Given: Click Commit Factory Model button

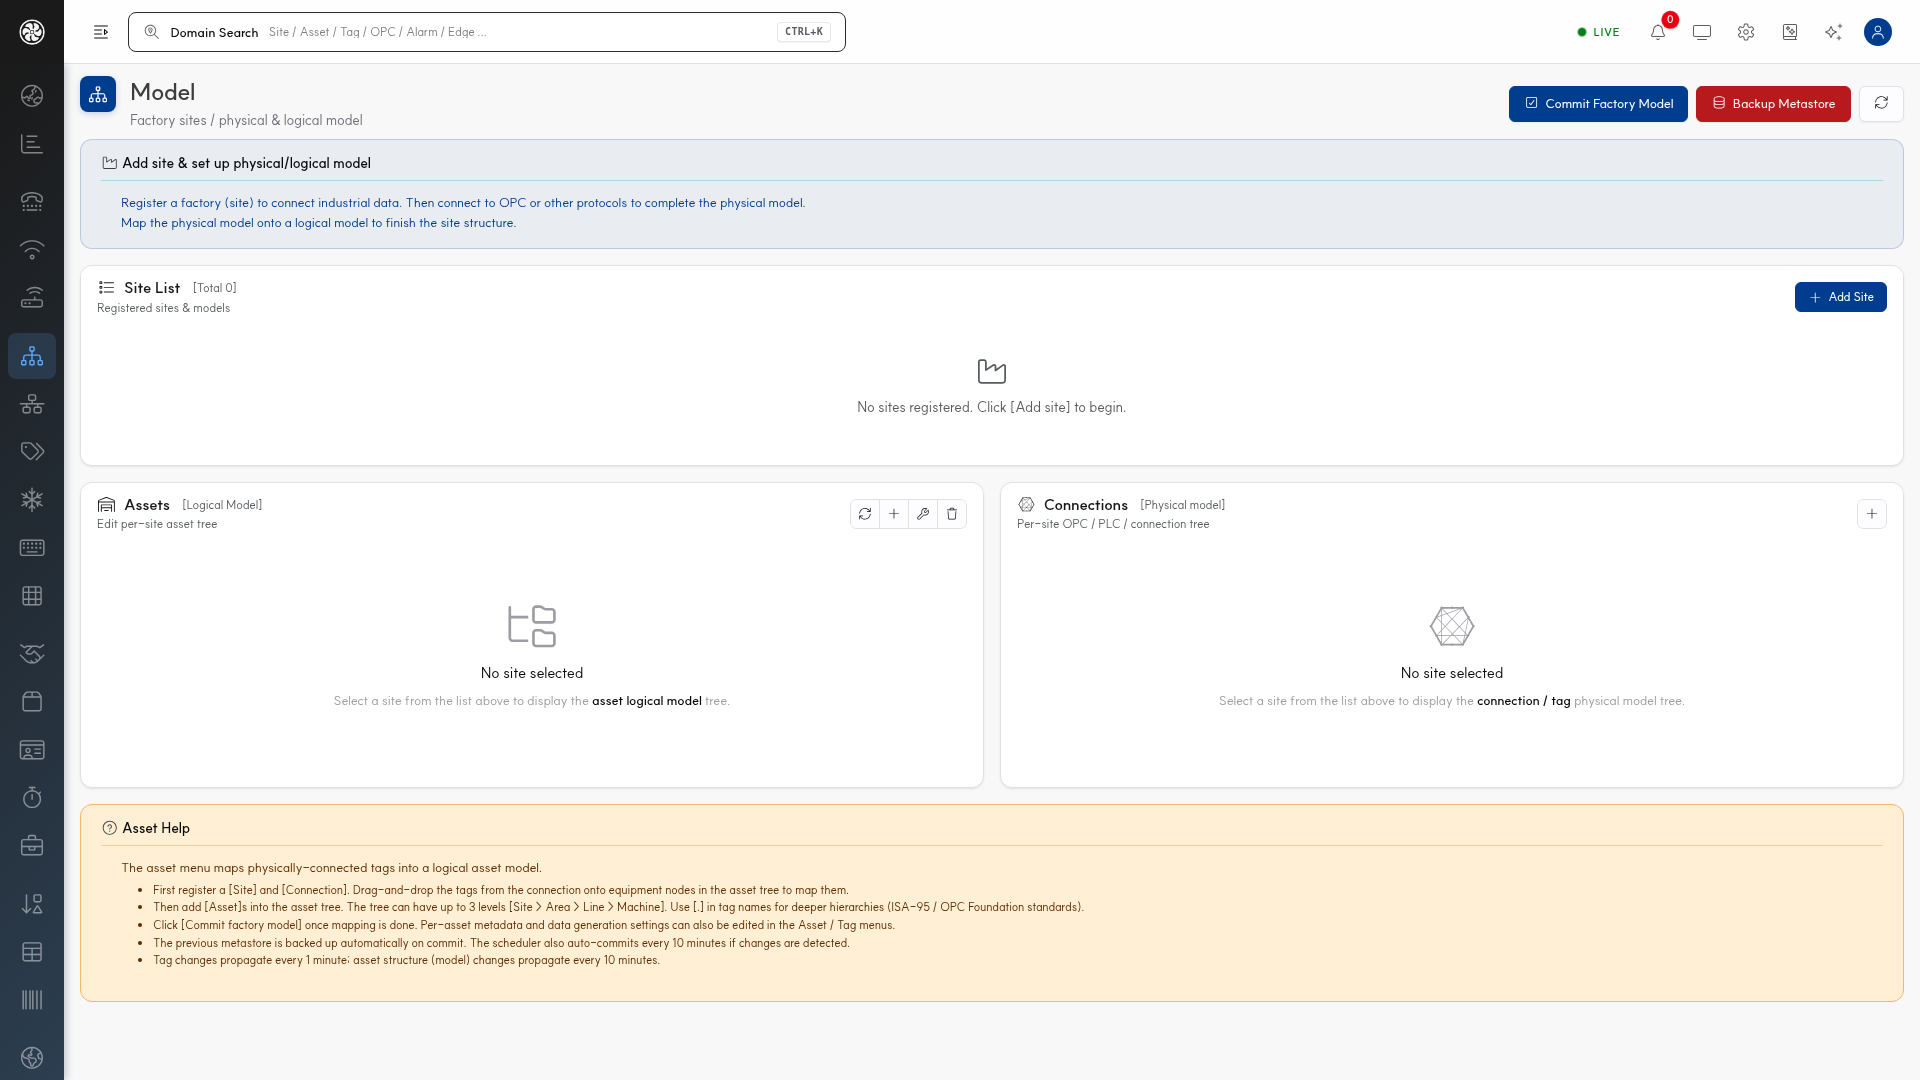Looking at the screenshot, I should click(x=1598, y=104).
